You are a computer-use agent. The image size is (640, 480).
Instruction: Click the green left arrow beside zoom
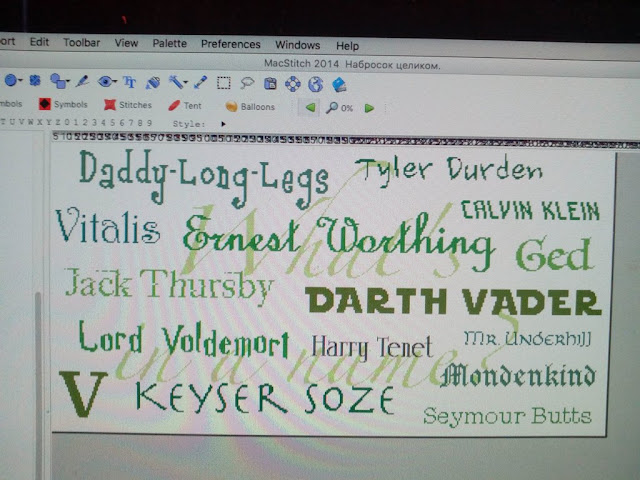(x=310, y=107)
